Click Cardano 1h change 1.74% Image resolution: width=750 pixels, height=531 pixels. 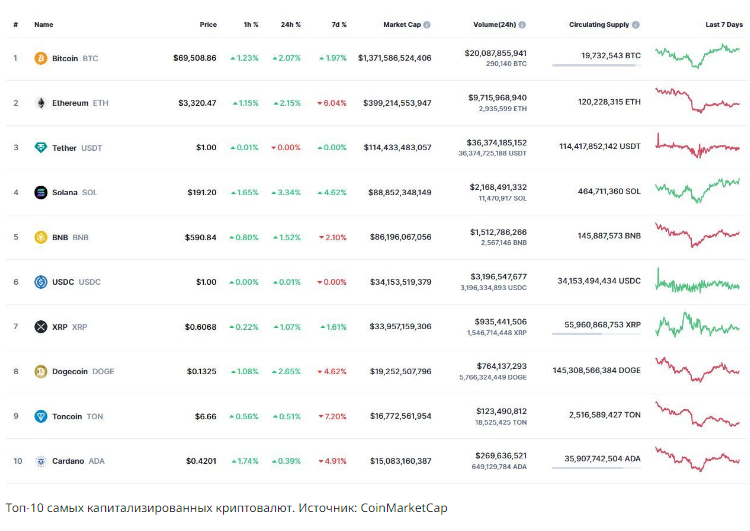click(x=244, y=461)
